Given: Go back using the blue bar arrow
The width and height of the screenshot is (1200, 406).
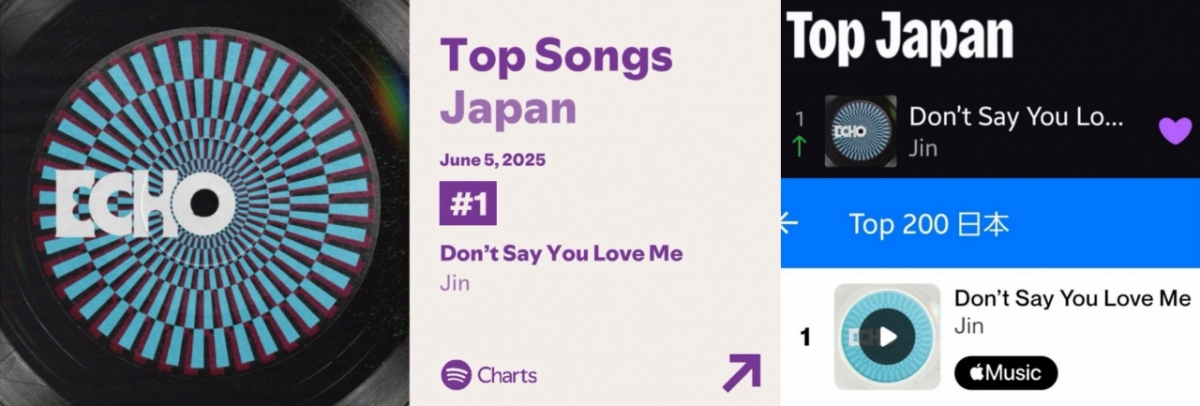Looking at the screenshot, I should [789, 222].
